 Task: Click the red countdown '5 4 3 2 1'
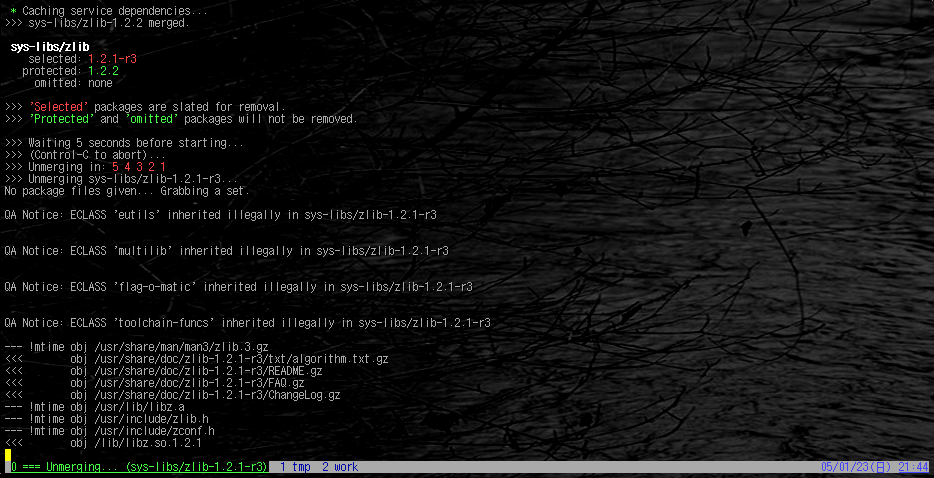tap(139, 166)
